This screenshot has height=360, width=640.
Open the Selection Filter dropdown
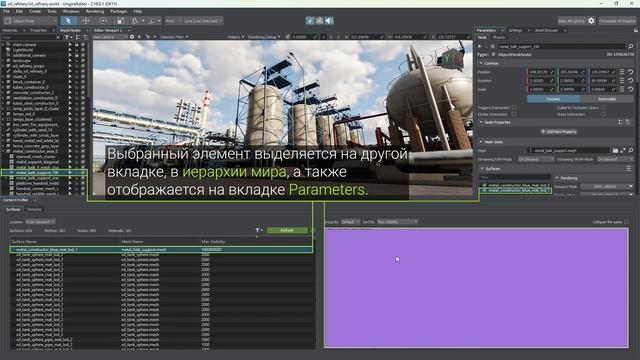(174, 37)
